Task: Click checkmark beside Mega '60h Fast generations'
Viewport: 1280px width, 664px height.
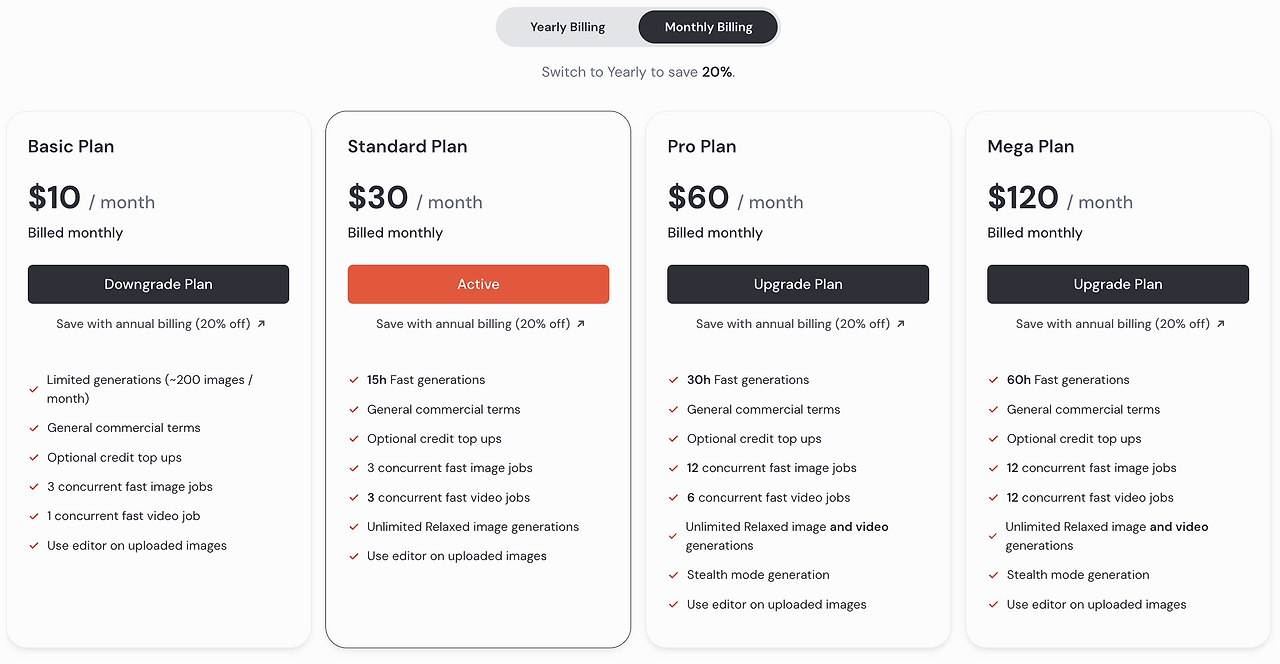Action: pos(994,380)
